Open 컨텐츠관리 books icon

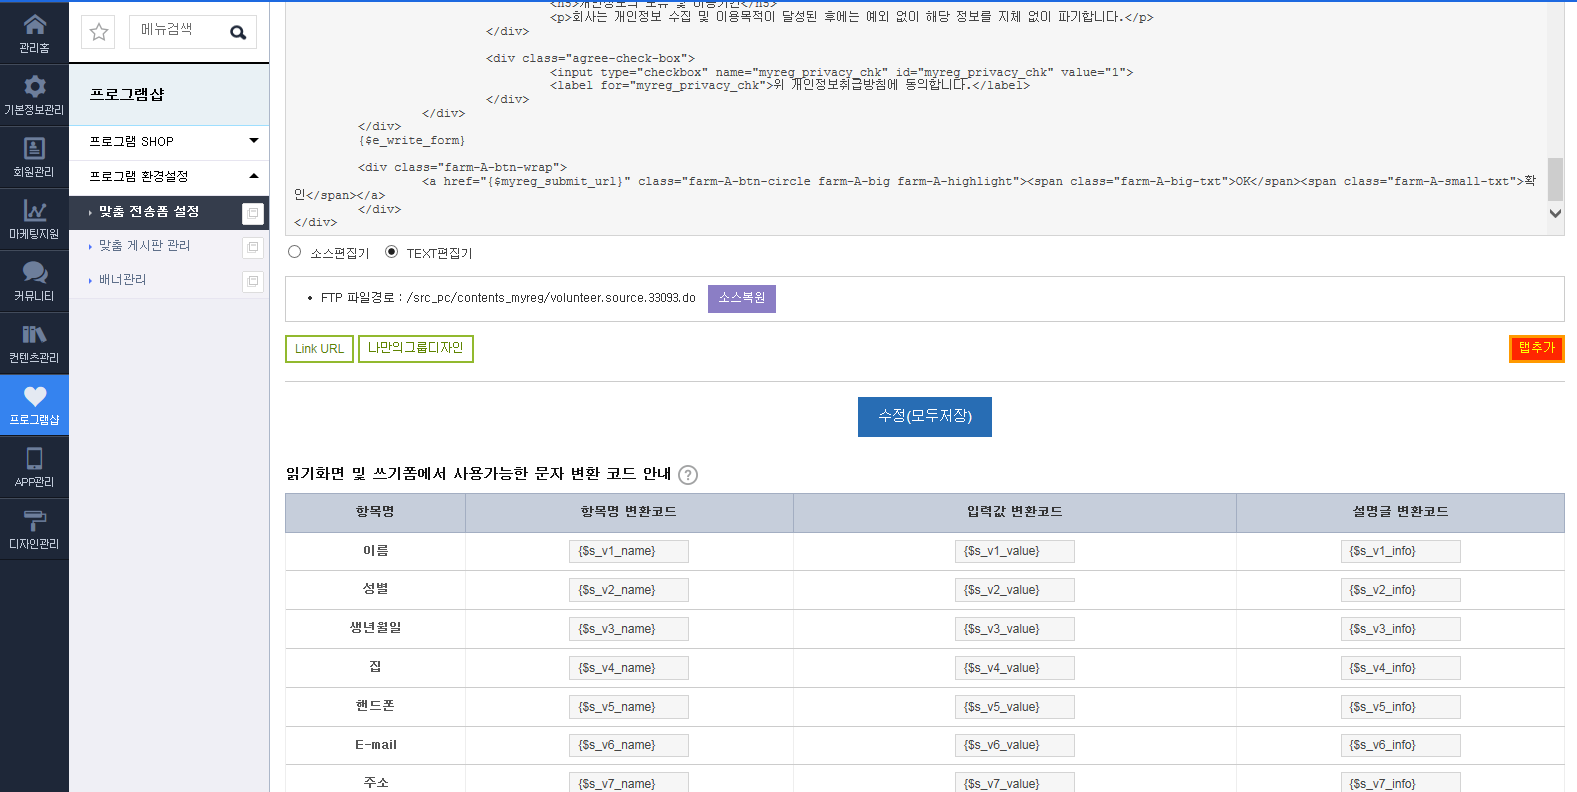click(34, 334)
